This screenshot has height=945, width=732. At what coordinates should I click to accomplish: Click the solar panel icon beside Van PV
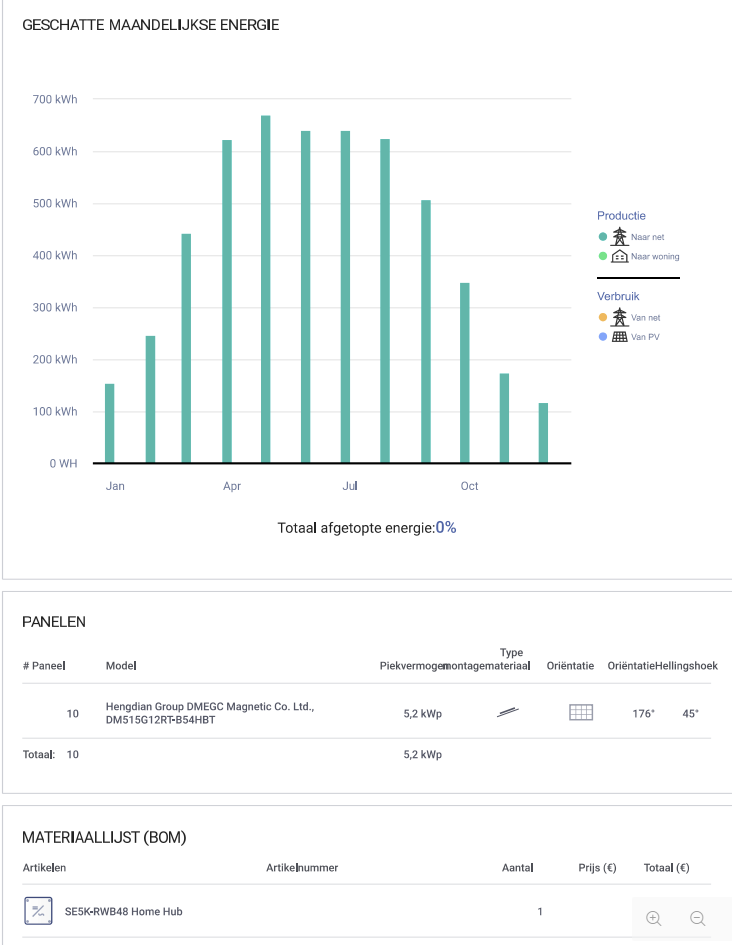(619, 337)
